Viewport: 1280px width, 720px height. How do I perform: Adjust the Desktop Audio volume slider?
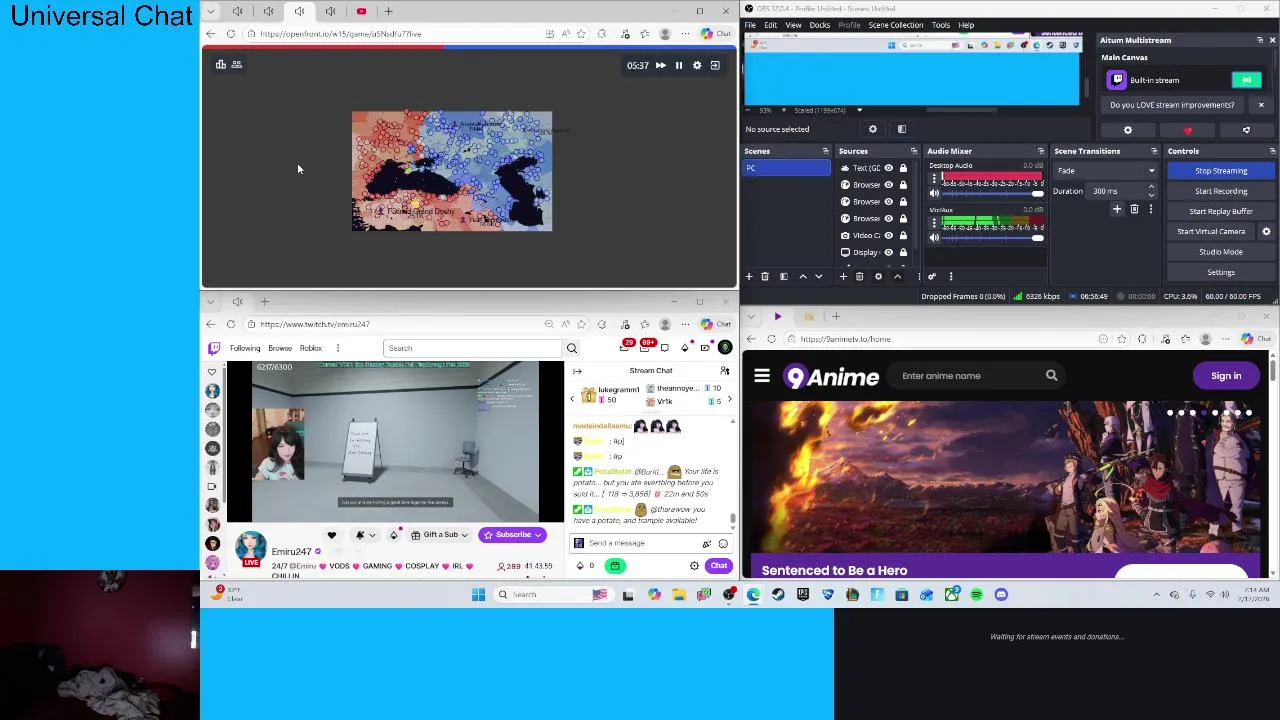(x=992, y=193)
